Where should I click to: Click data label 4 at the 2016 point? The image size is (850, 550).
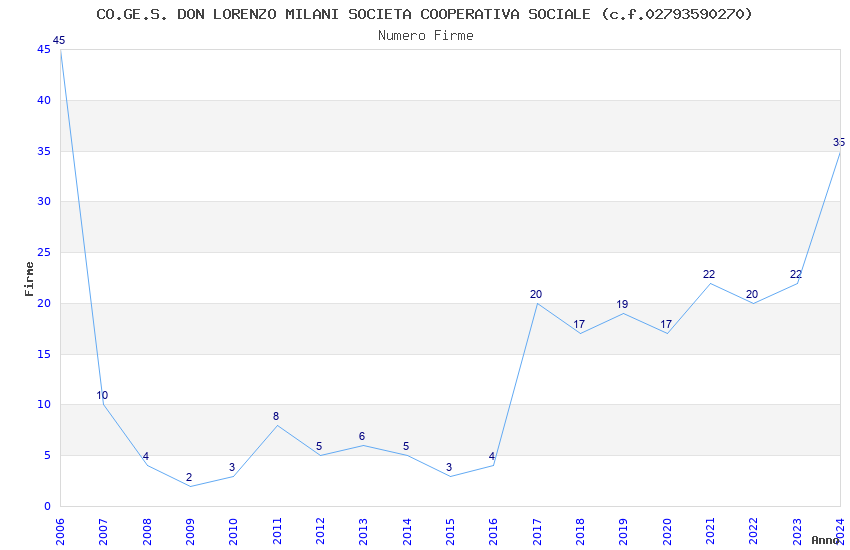point(492,456)
